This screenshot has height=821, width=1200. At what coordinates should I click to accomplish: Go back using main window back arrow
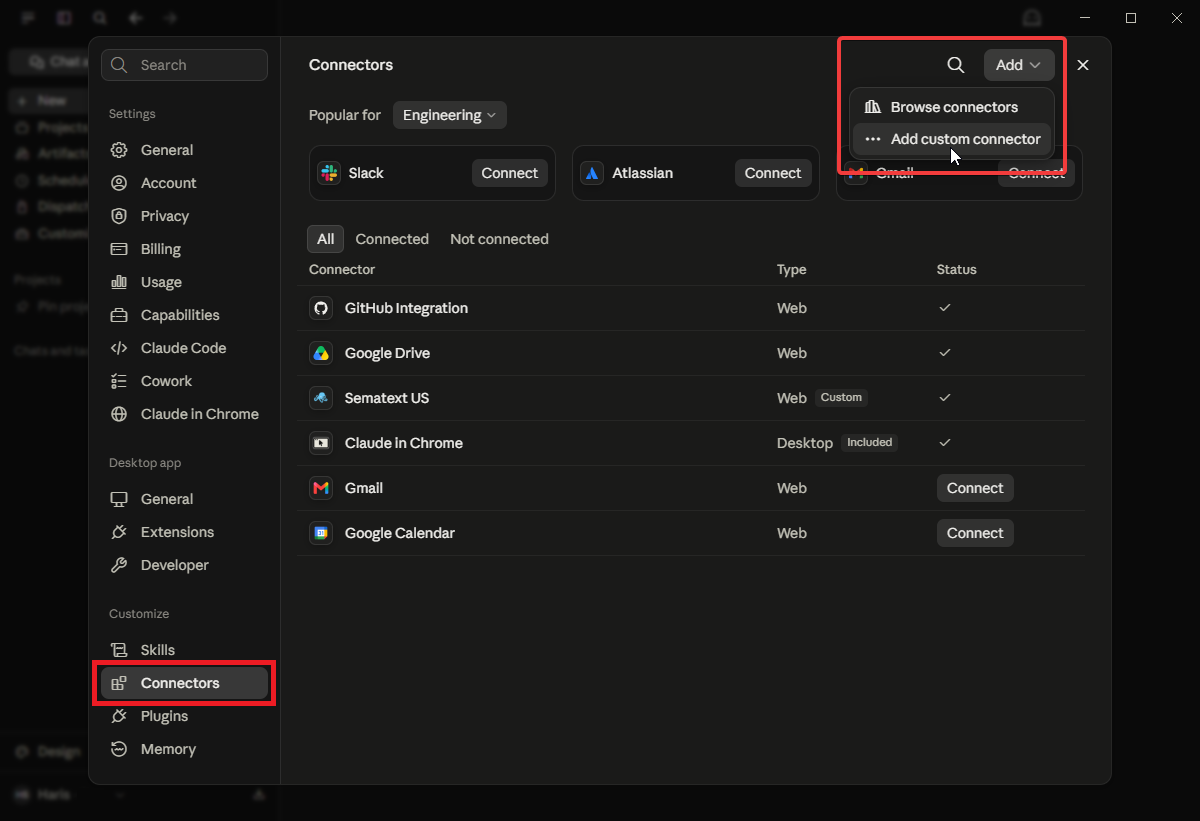point(135,18)
